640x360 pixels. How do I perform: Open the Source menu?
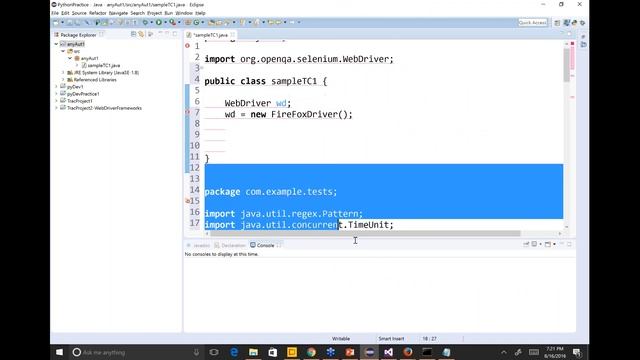coord(79,13)
